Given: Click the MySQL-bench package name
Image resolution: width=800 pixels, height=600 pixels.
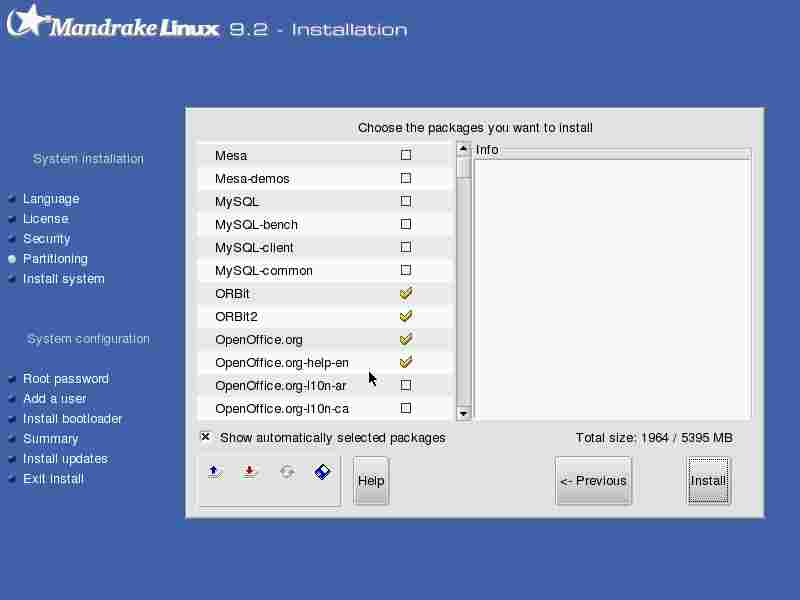Looking at the screenshot, I should [256, 224].
